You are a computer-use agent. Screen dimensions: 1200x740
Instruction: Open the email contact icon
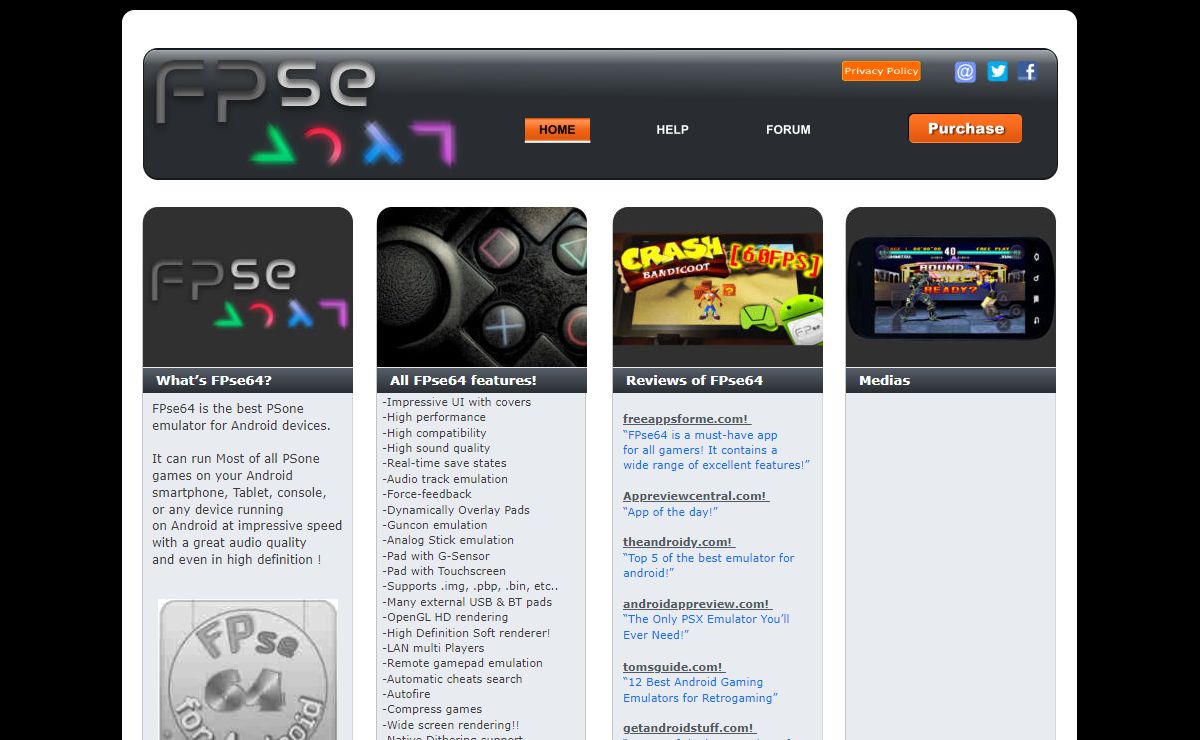pos(965,71)
